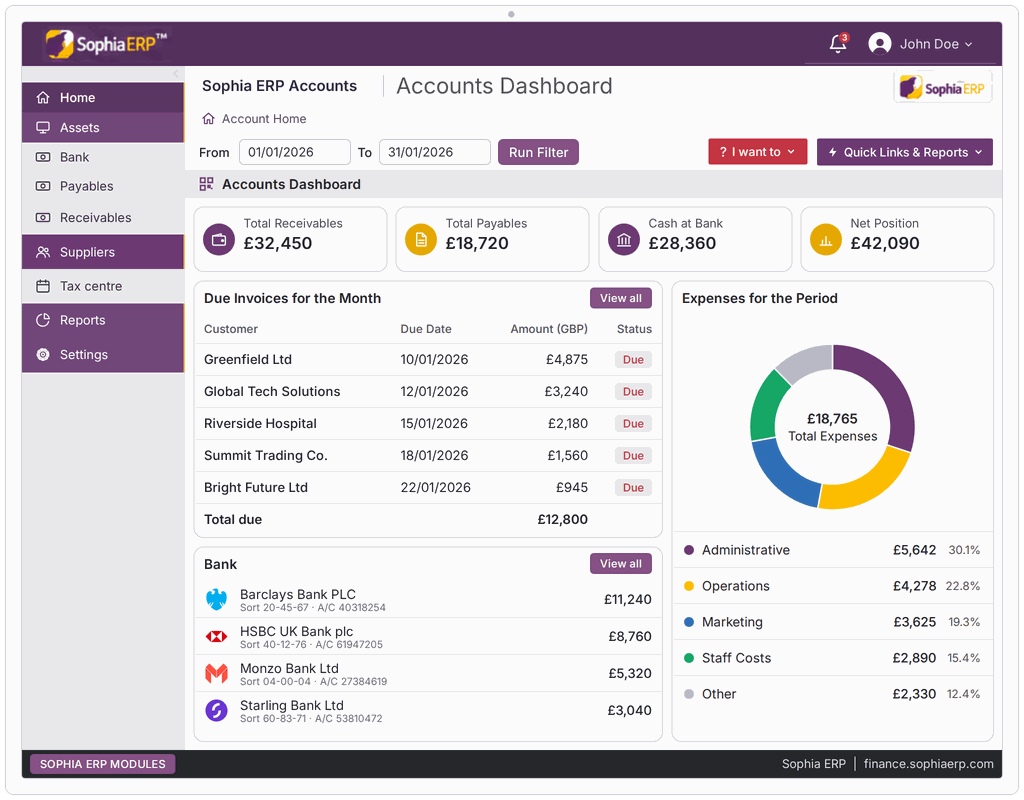
Task: Click Due status for Riverside Hospital
Action: pos(633,424)
